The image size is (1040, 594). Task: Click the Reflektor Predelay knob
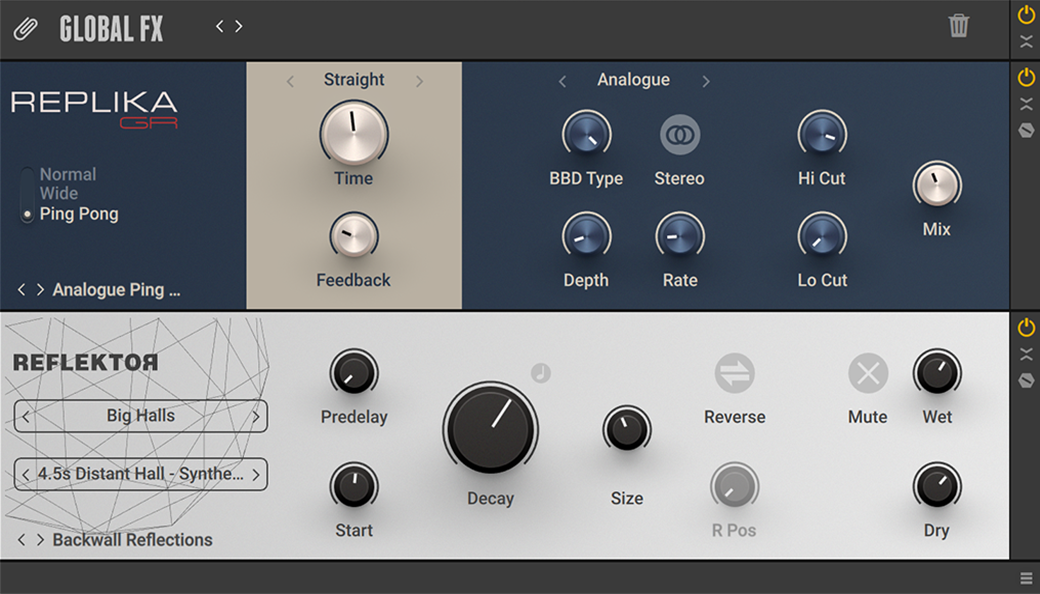click(x=354, y=373)
